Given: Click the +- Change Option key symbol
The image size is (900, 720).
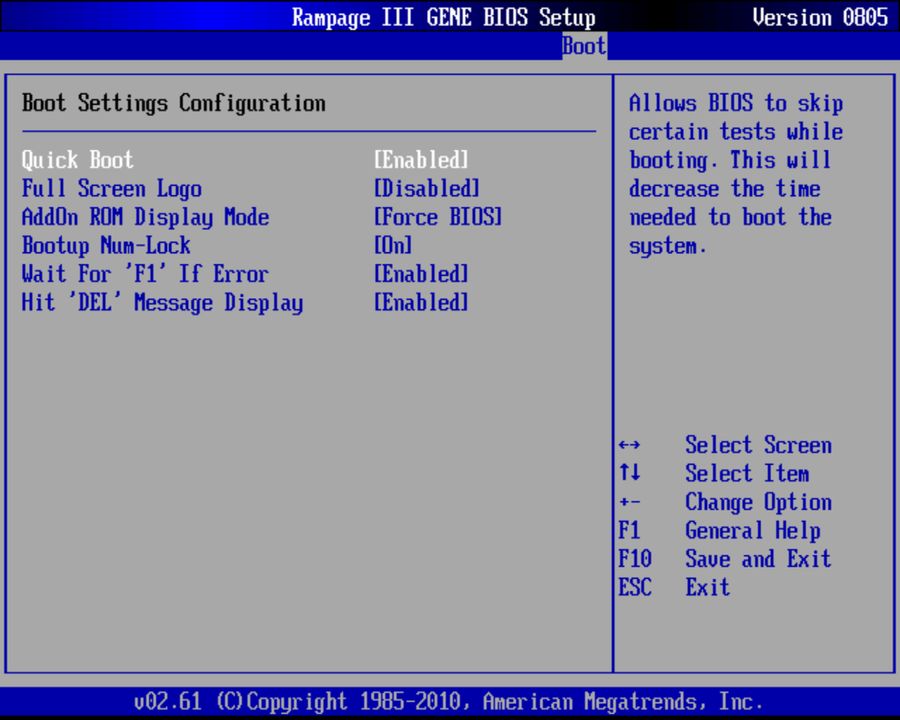Looking at the screenshot, I should (x=630, y=502).
